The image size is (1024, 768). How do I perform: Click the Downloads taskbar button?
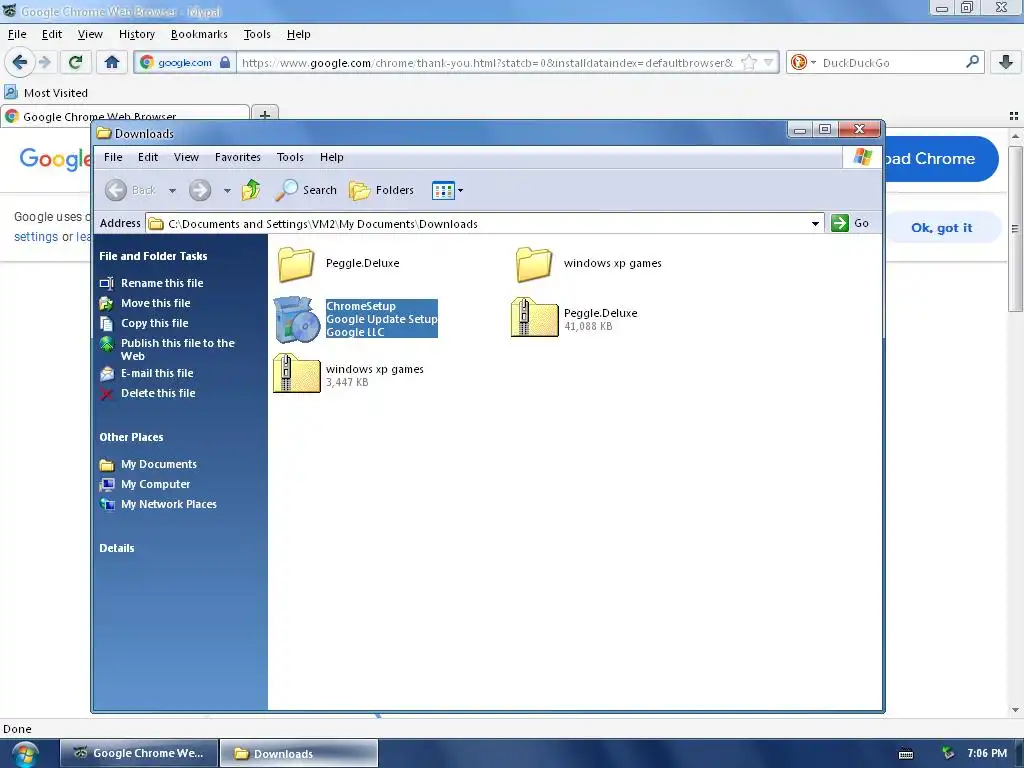coord(298,753)
